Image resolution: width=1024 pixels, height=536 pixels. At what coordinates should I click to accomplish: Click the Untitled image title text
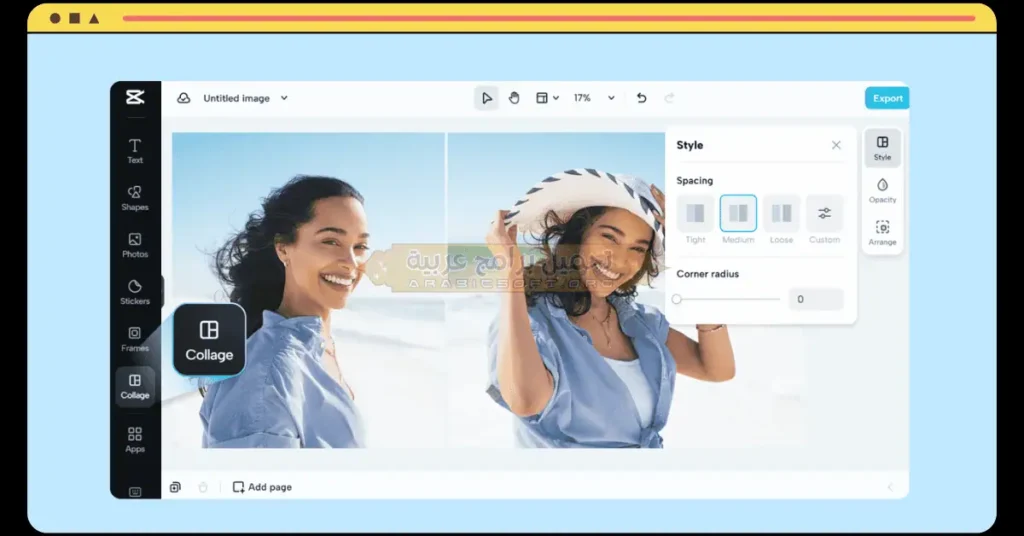point(236,98)
